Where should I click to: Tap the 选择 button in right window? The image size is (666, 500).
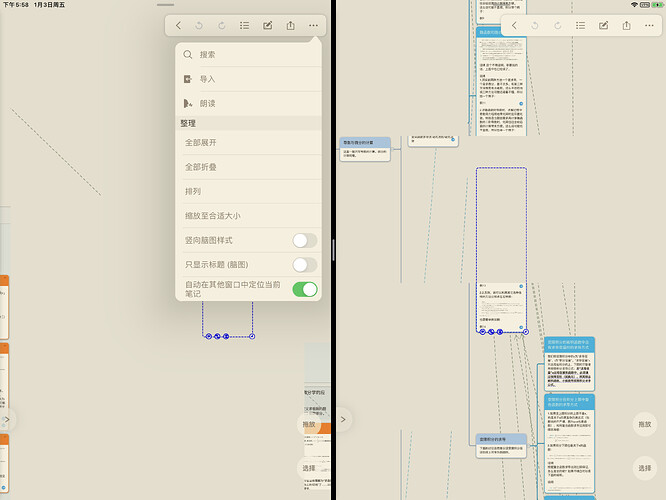[x=645, y=468]
